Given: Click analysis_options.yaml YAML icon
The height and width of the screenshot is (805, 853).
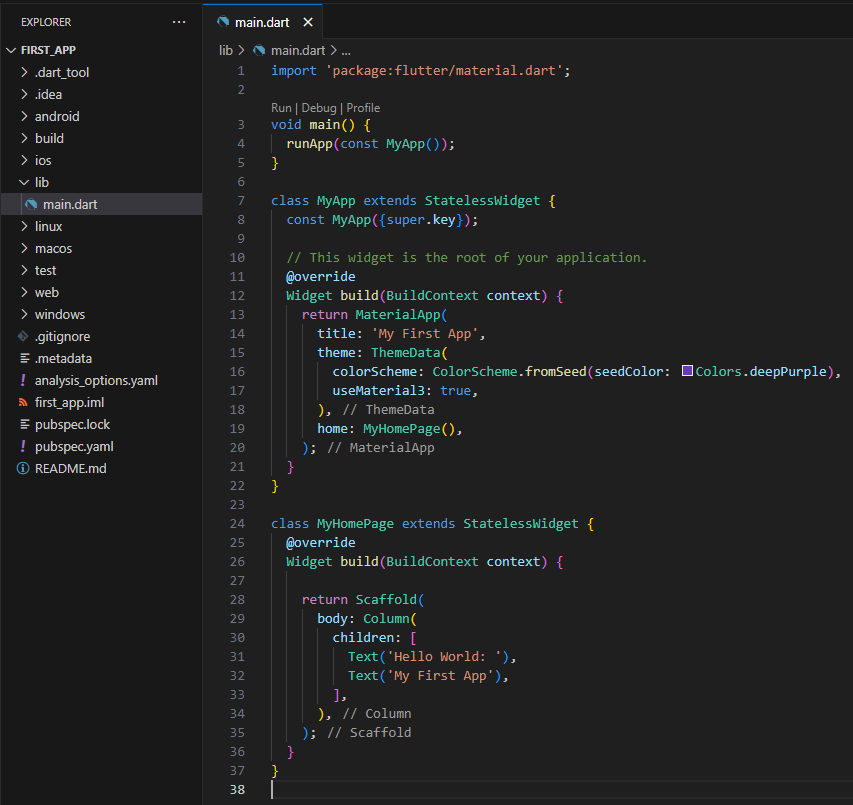Looking at the screenshot, I should pos(23,380).
